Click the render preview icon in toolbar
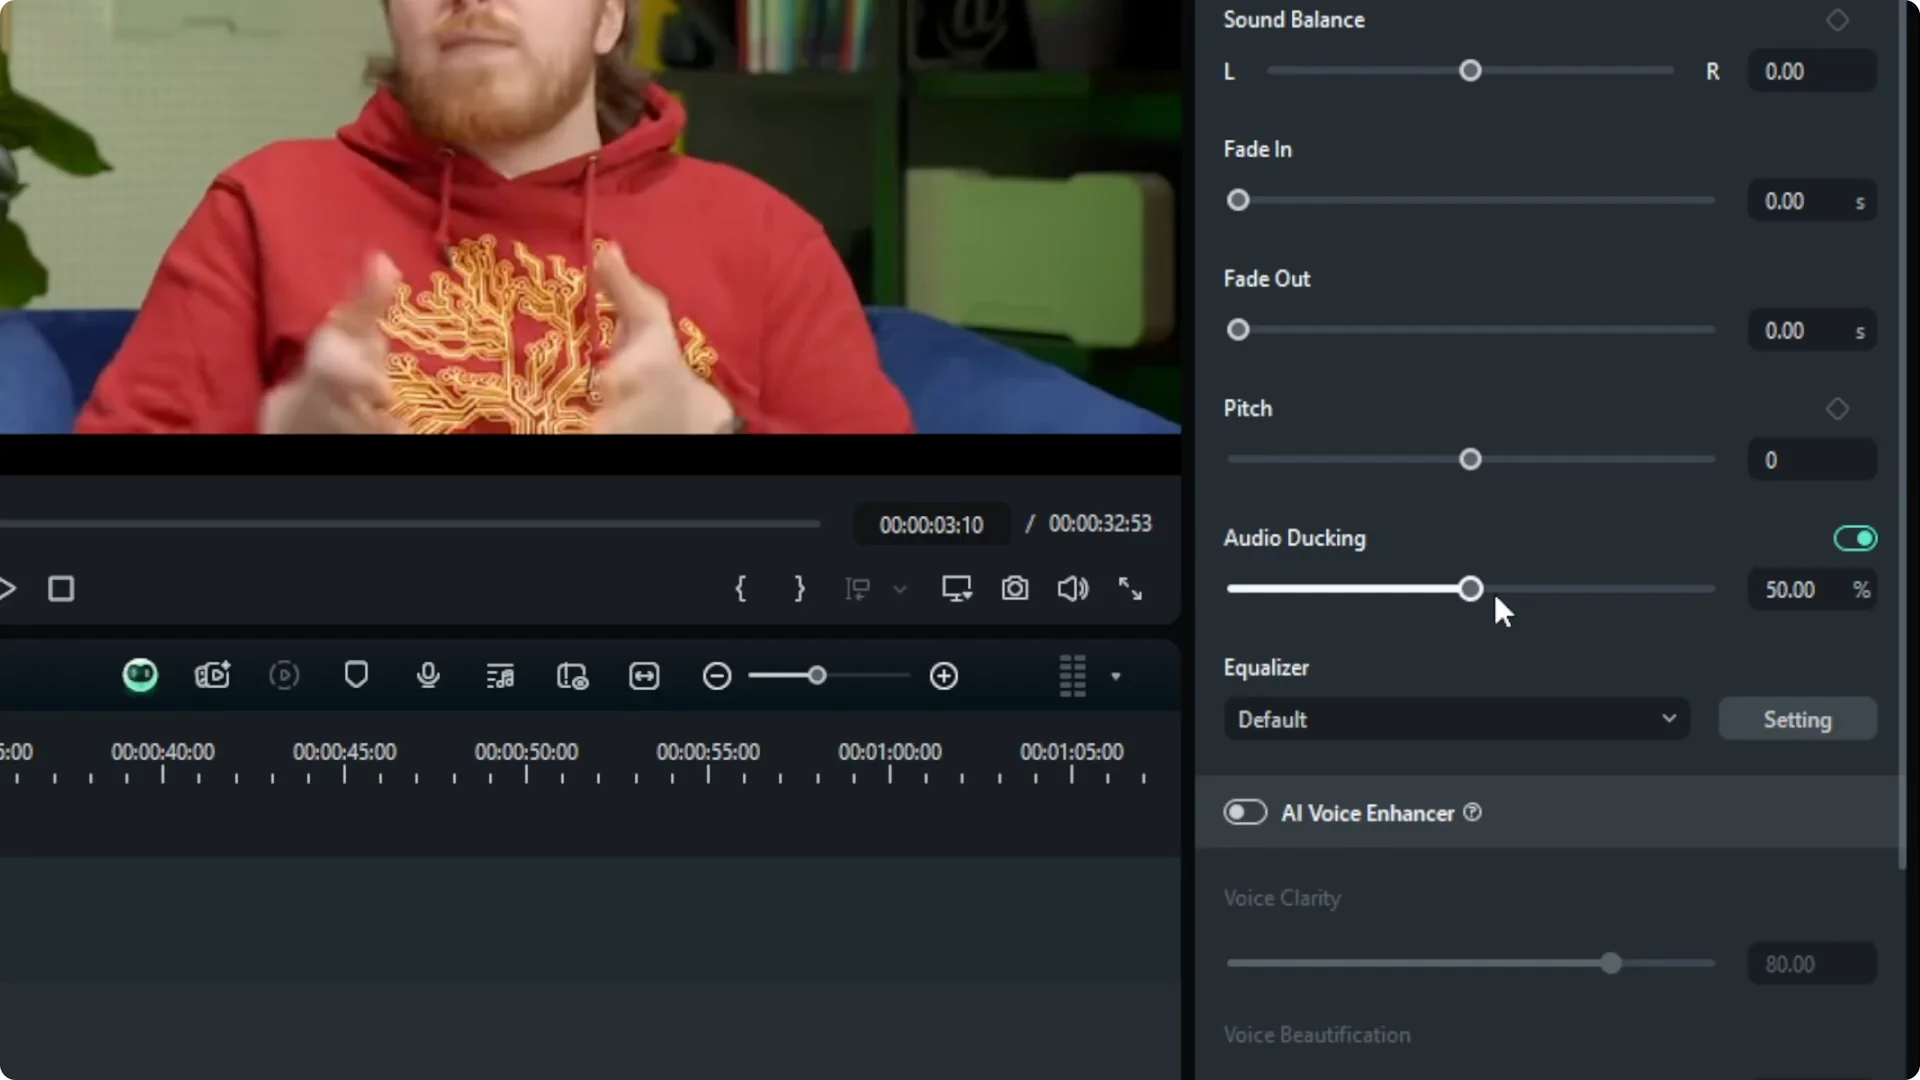This screenshot has width=1920, height=1080. point(285,675)
